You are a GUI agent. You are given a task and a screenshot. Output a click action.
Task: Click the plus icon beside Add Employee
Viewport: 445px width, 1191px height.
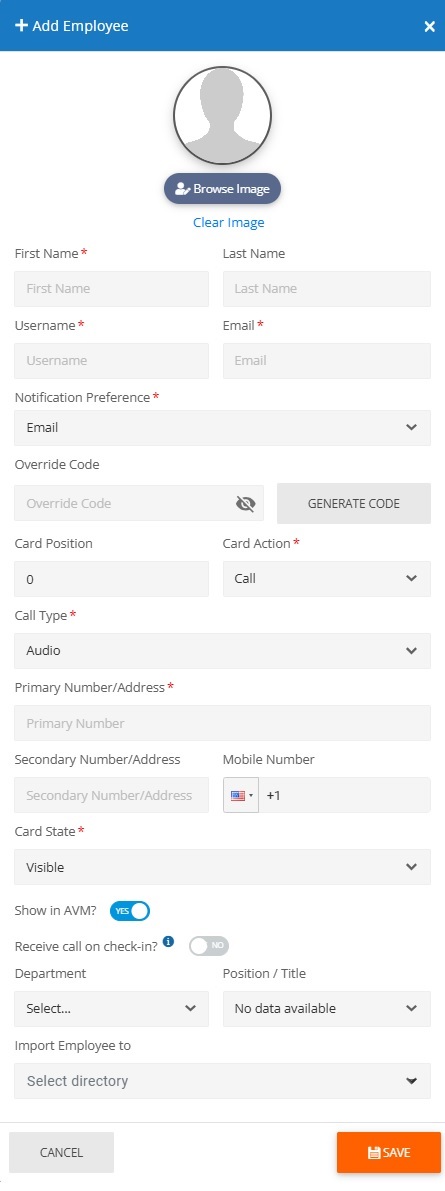[21, 26]
